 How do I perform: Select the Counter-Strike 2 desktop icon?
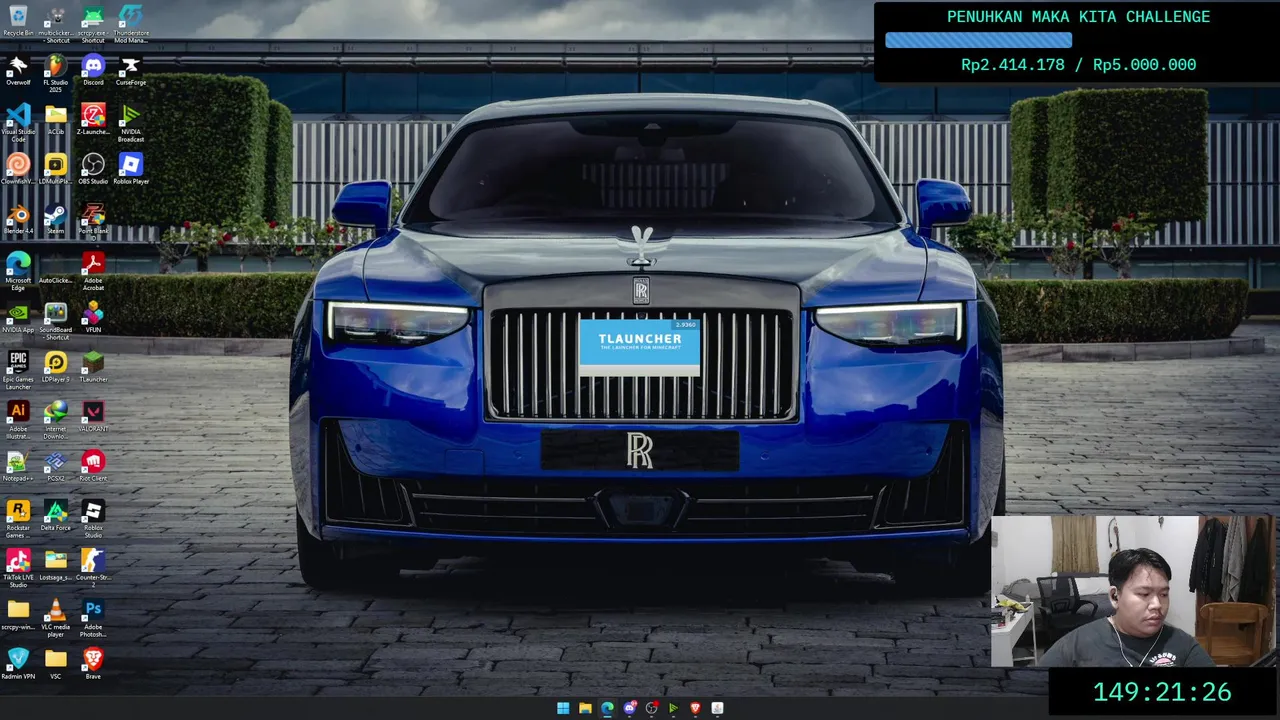[93, 568]
